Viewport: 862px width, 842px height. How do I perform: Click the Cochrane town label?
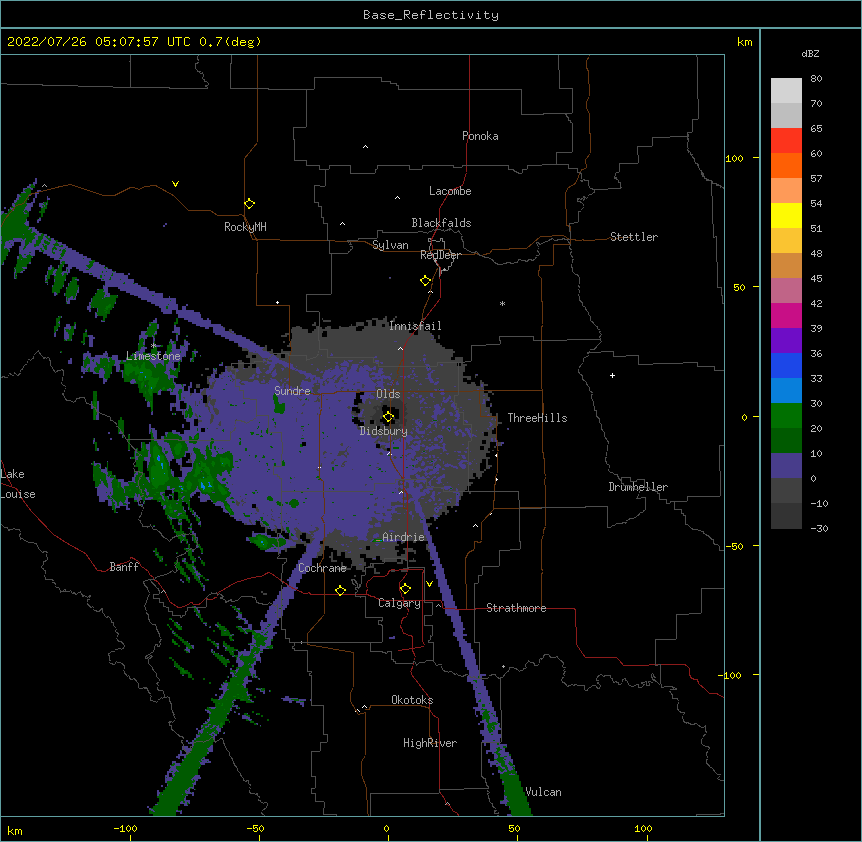[322, 568]
